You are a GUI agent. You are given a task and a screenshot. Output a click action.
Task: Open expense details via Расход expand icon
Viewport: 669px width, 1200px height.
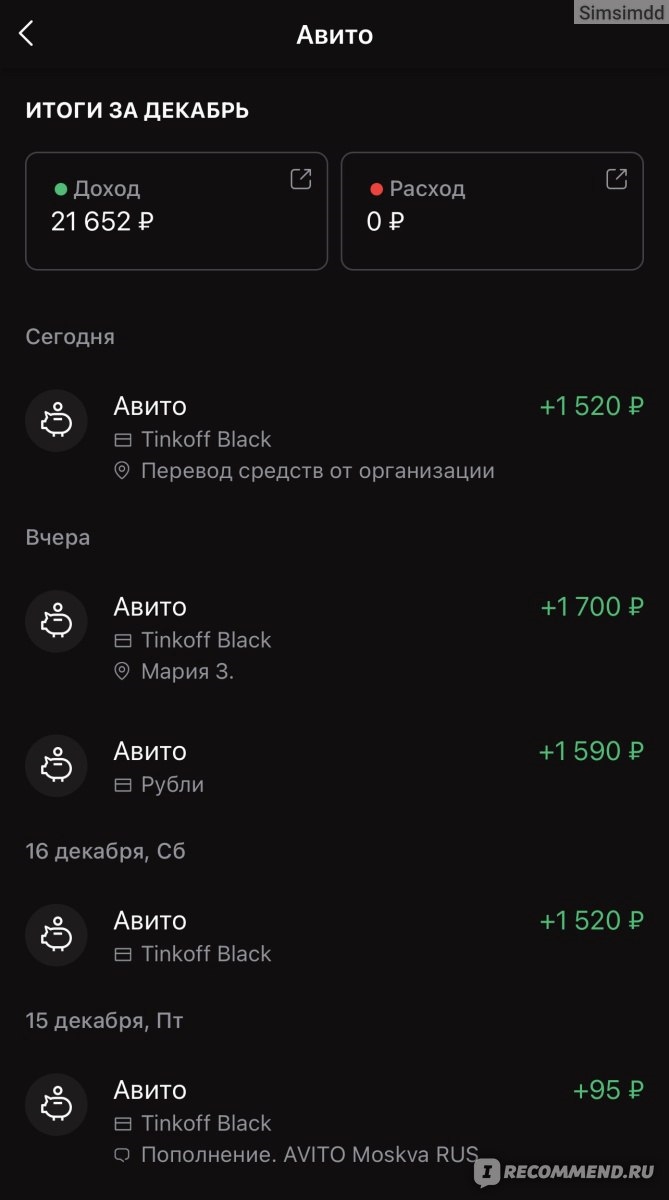point(617,179)
